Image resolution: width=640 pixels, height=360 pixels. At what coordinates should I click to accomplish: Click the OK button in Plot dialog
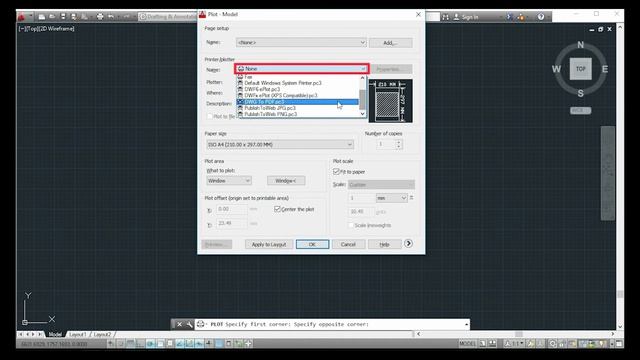tap(312, 244)
